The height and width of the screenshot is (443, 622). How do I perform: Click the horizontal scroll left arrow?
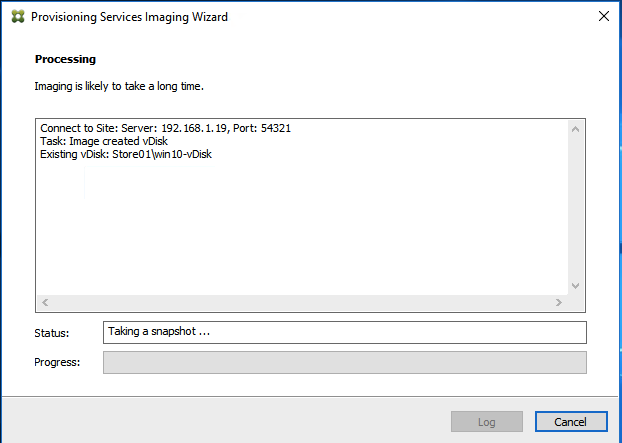point(45,303)
